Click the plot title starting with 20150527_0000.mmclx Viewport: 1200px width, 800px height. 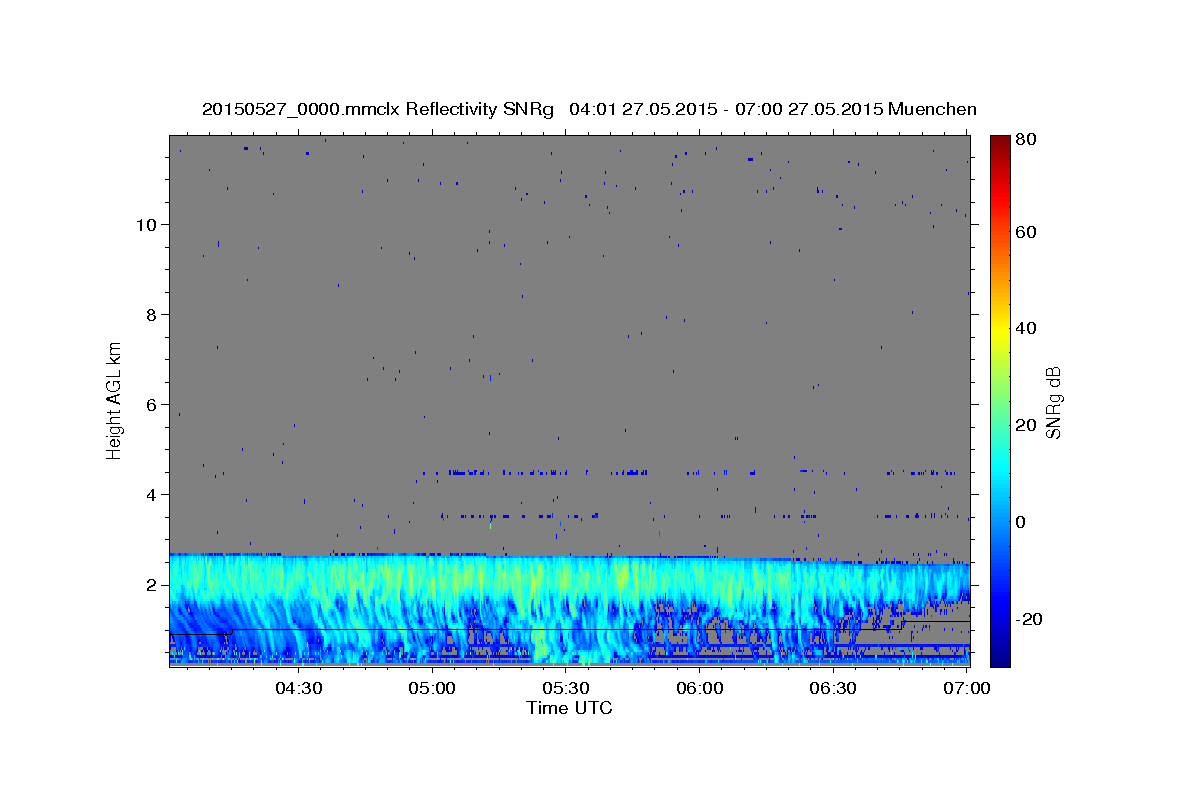click(x=589, y=109)
